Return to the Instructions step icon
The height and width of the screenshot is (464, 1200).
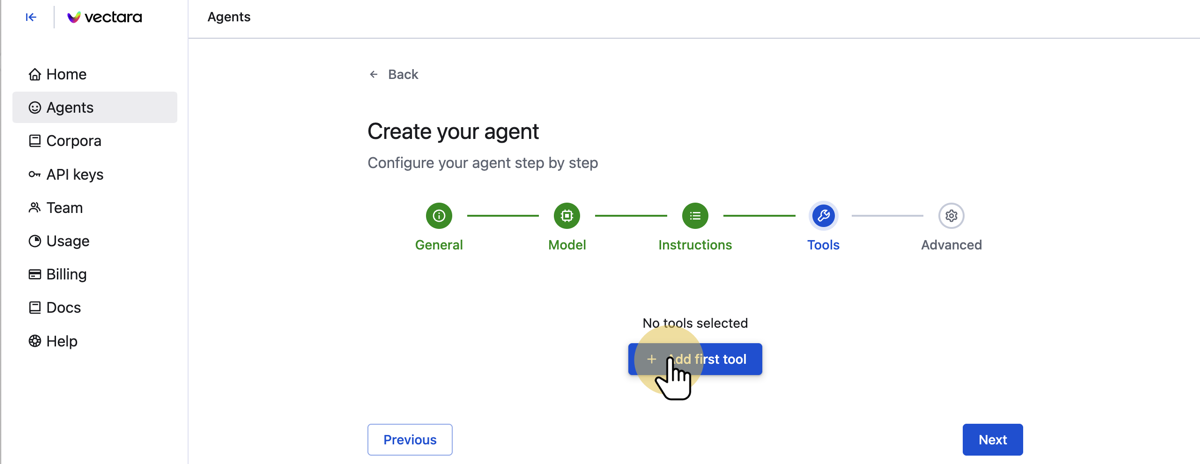695,216
